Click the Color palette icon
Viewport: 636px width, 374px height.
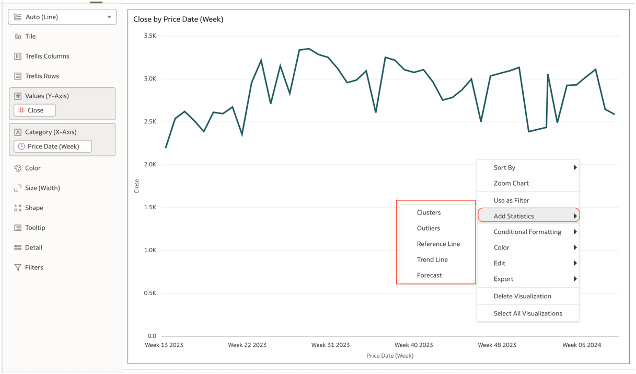tap(18, 168)
